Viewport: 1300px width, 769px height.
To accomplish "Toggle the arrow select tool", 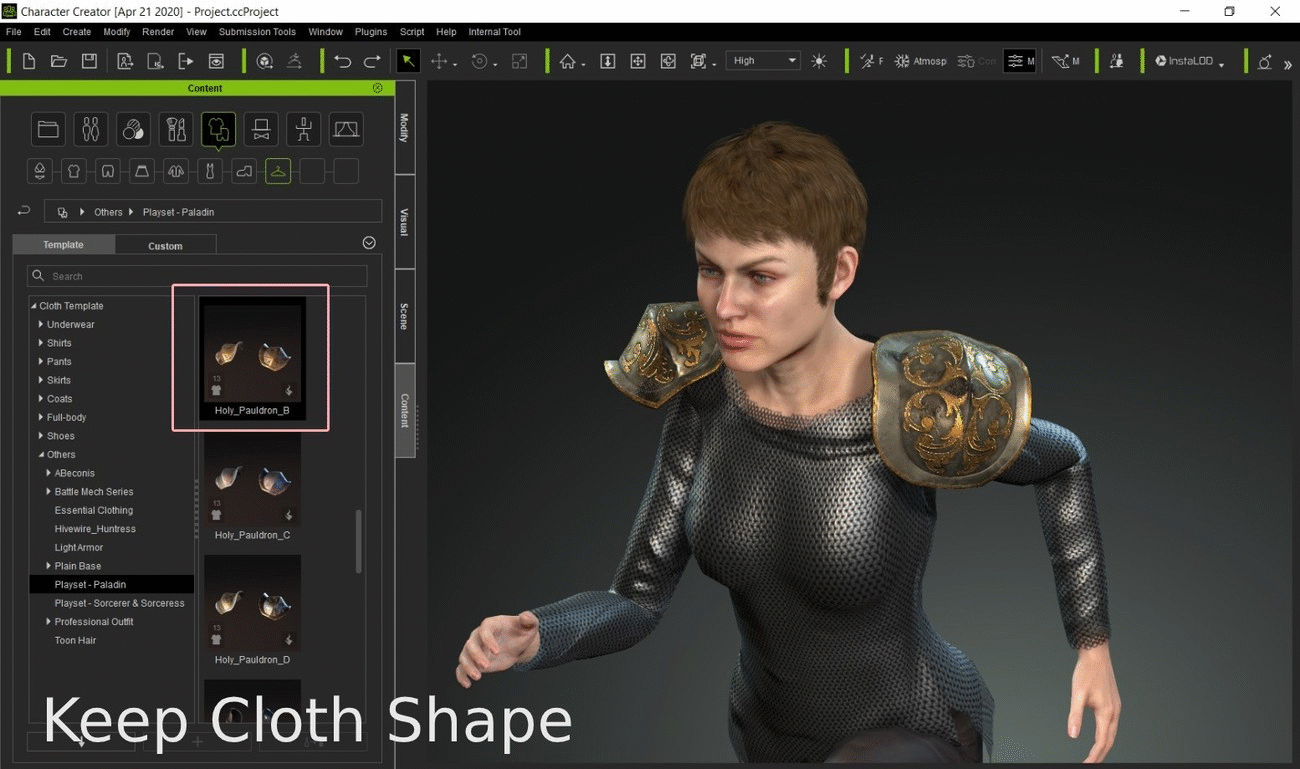I will pyautogui.click(x=407, y=61).
